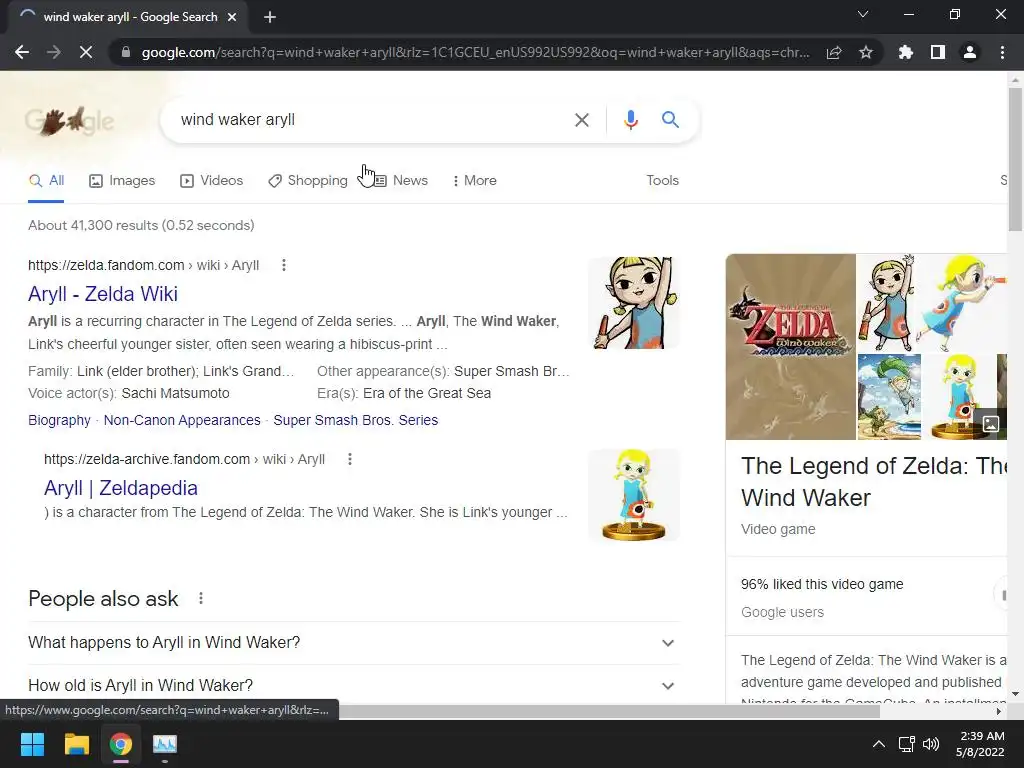Expand How old is Aryll question
This screenshot has width=1024, height=768.
[x=353, y=685]
